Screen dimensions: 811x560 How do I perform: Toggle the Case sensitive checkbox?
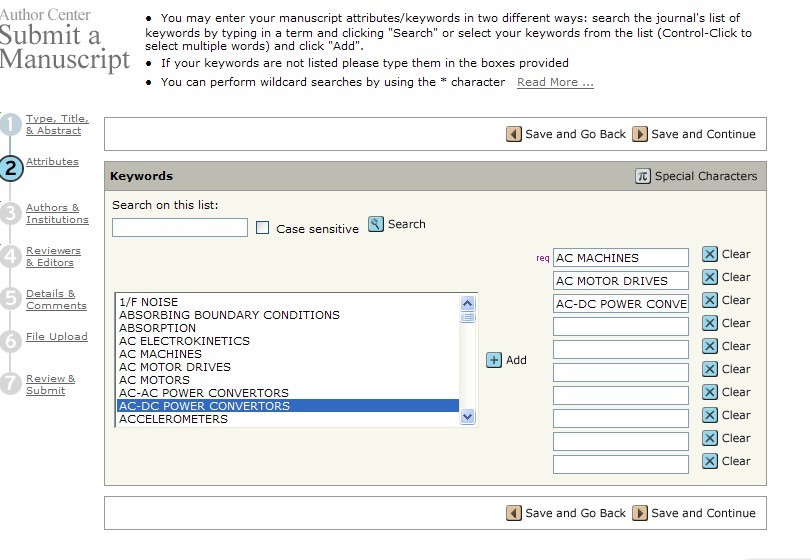[x=263, y=228]
